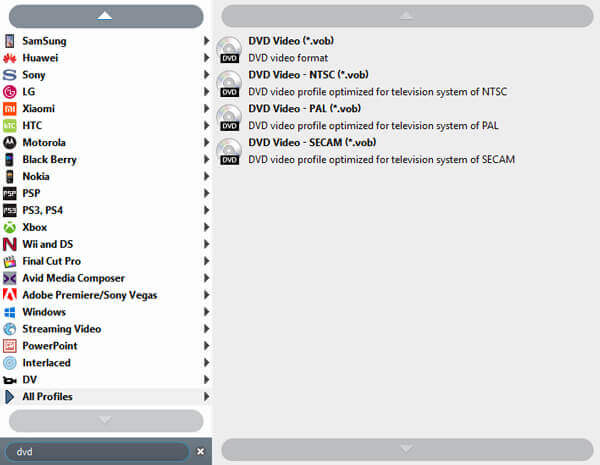Click the Avid Media Composer icon
The height and width of the screenshot is (465, 600).
pyautogui.click(x=10, y=278)
